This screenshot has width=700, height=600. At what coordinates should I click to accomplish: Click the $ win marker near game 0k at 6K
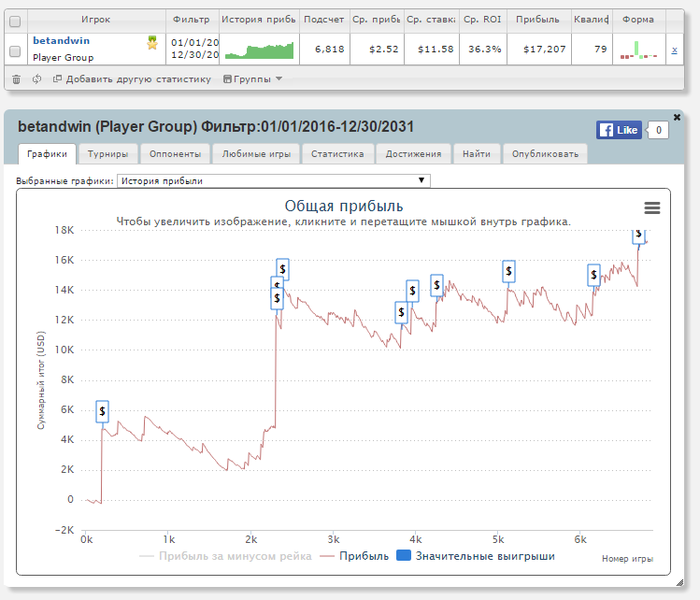[102, 411]
